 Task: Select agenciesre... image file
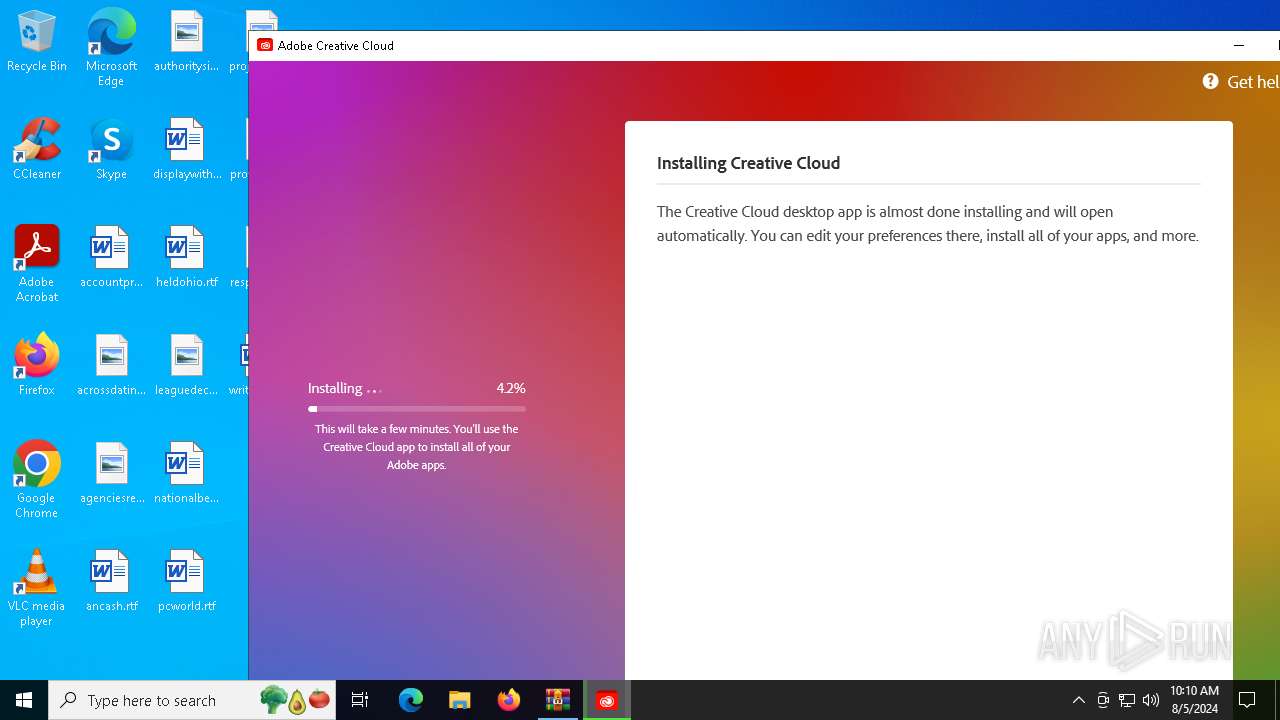click(x=111, y=474)
